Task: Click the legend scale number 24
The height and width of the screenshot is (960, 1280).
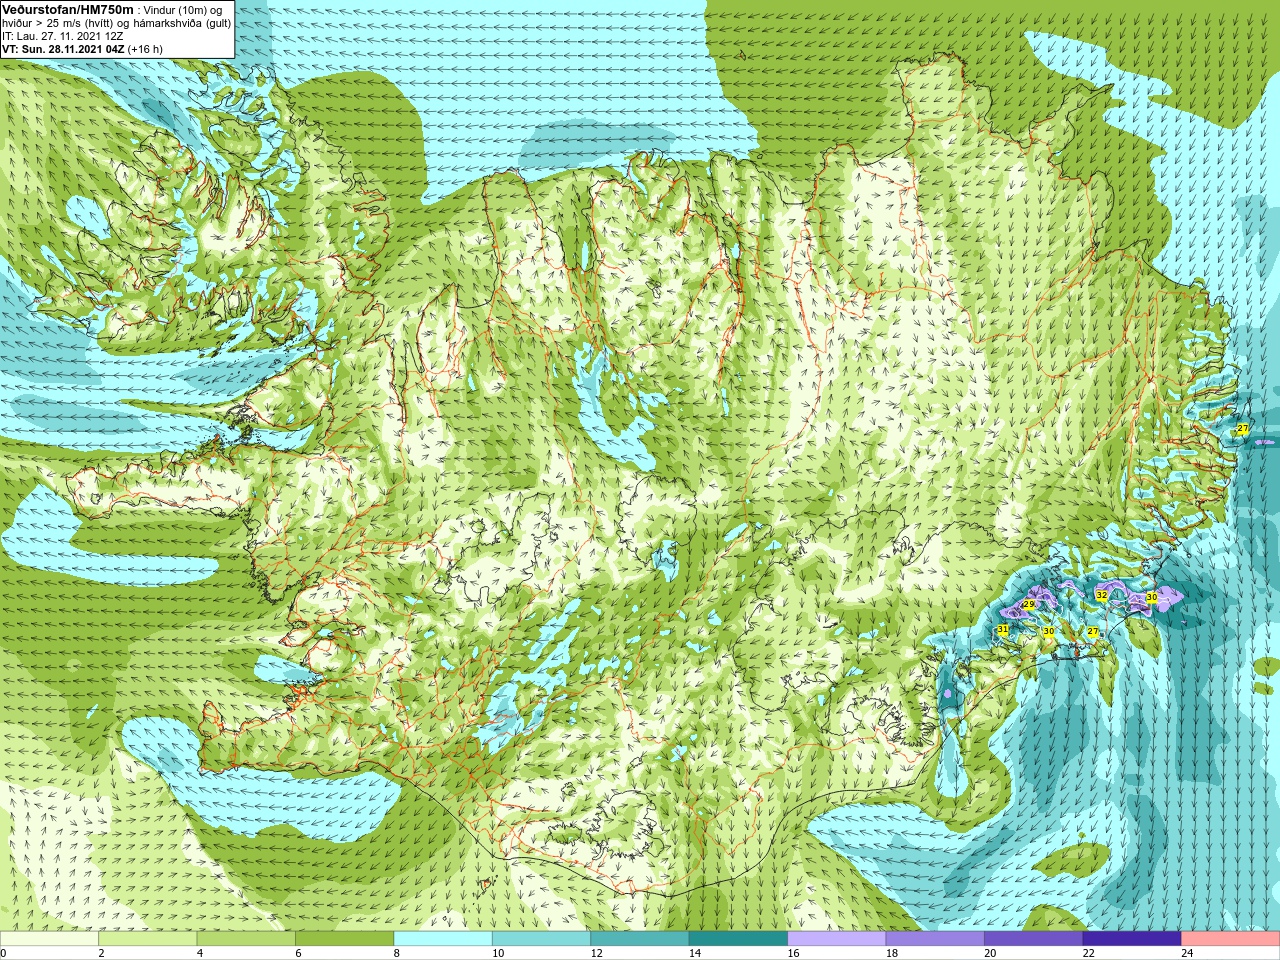Action: point(1187,953)
